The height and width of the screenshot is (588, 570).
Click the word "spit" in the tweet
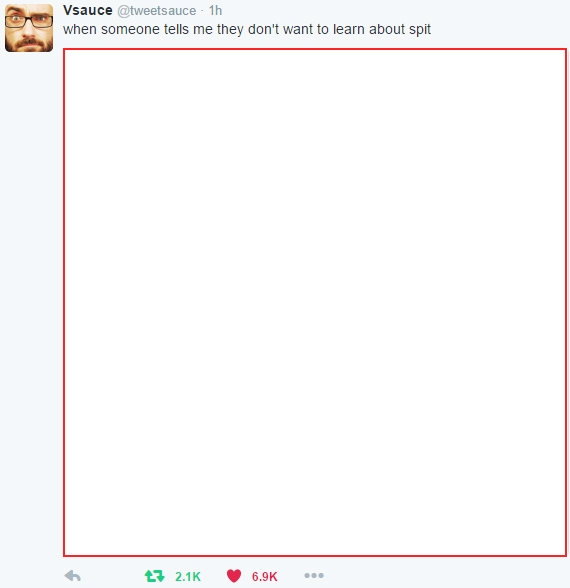point(420,30)
